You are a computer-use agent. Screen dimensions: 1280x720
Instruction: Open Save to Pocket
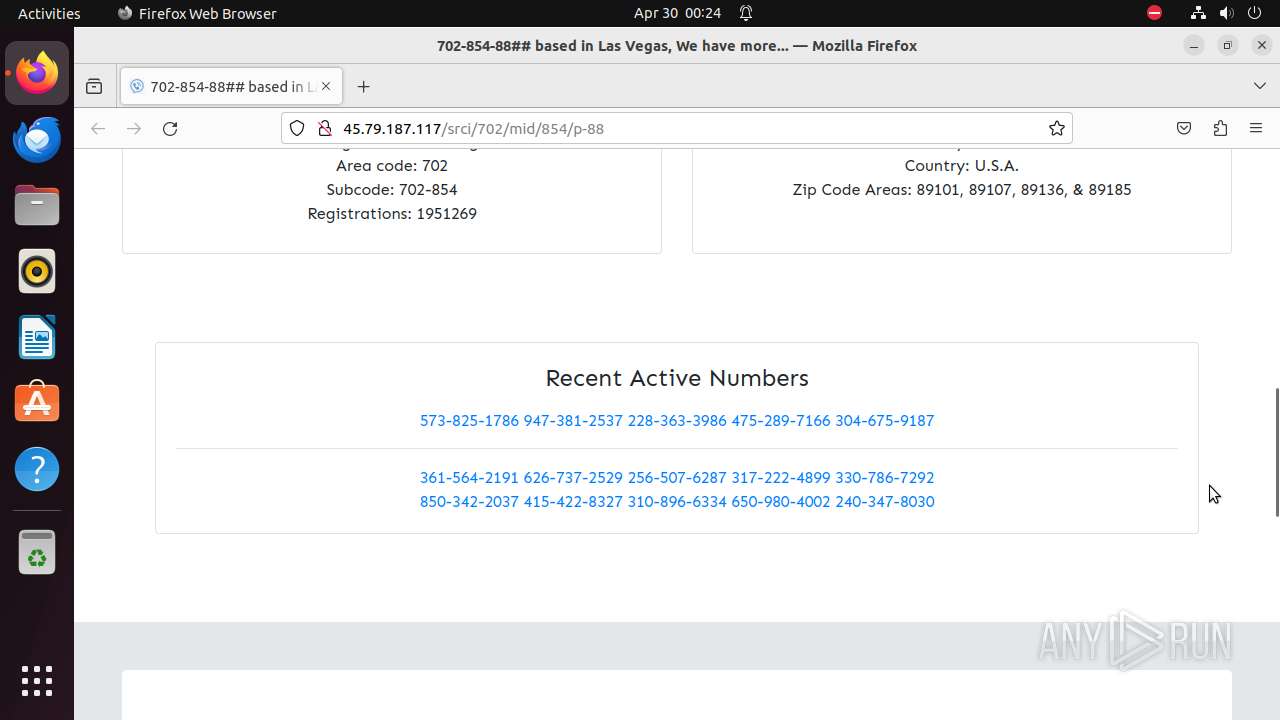pyautogui.click(x=1184, y=128)
